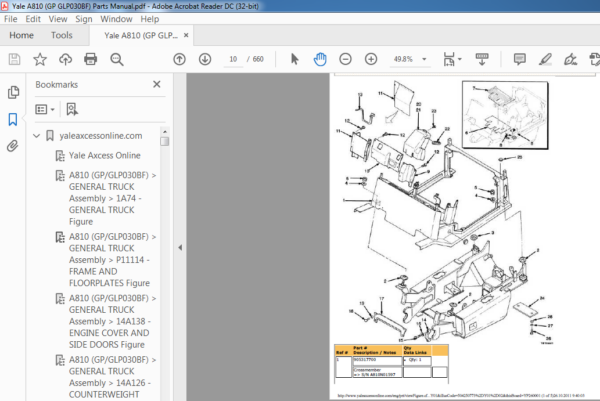The width and height of the screenshot is (600, 401).
Task: Open the Sign menu
Action: [x=84, y=19]
